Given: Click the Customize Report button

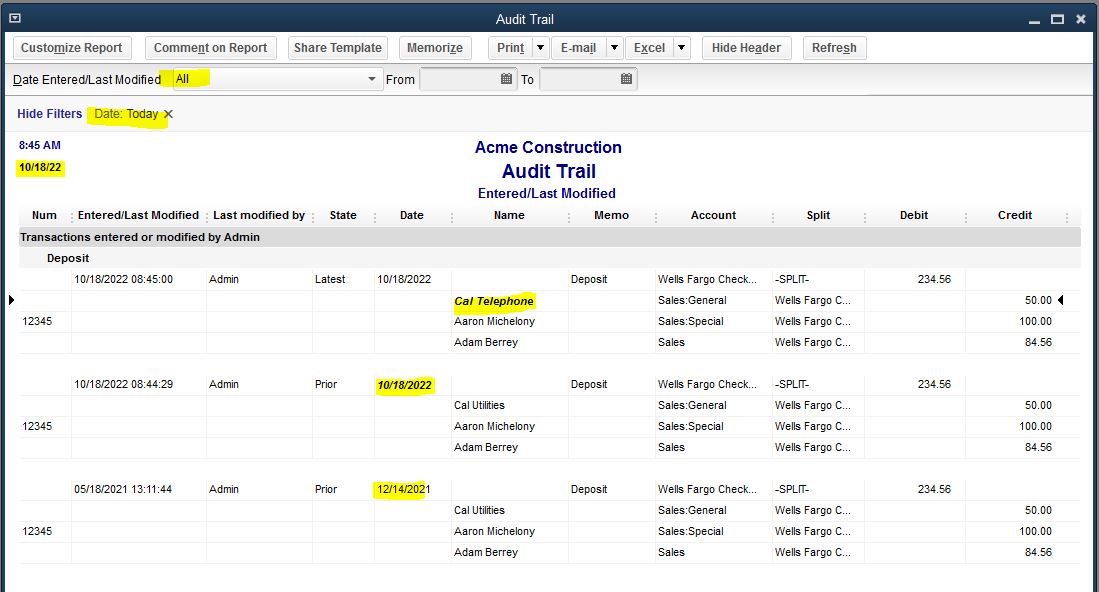Looking at the screenshot, I should pyautogui.click(x=71, y=47).
